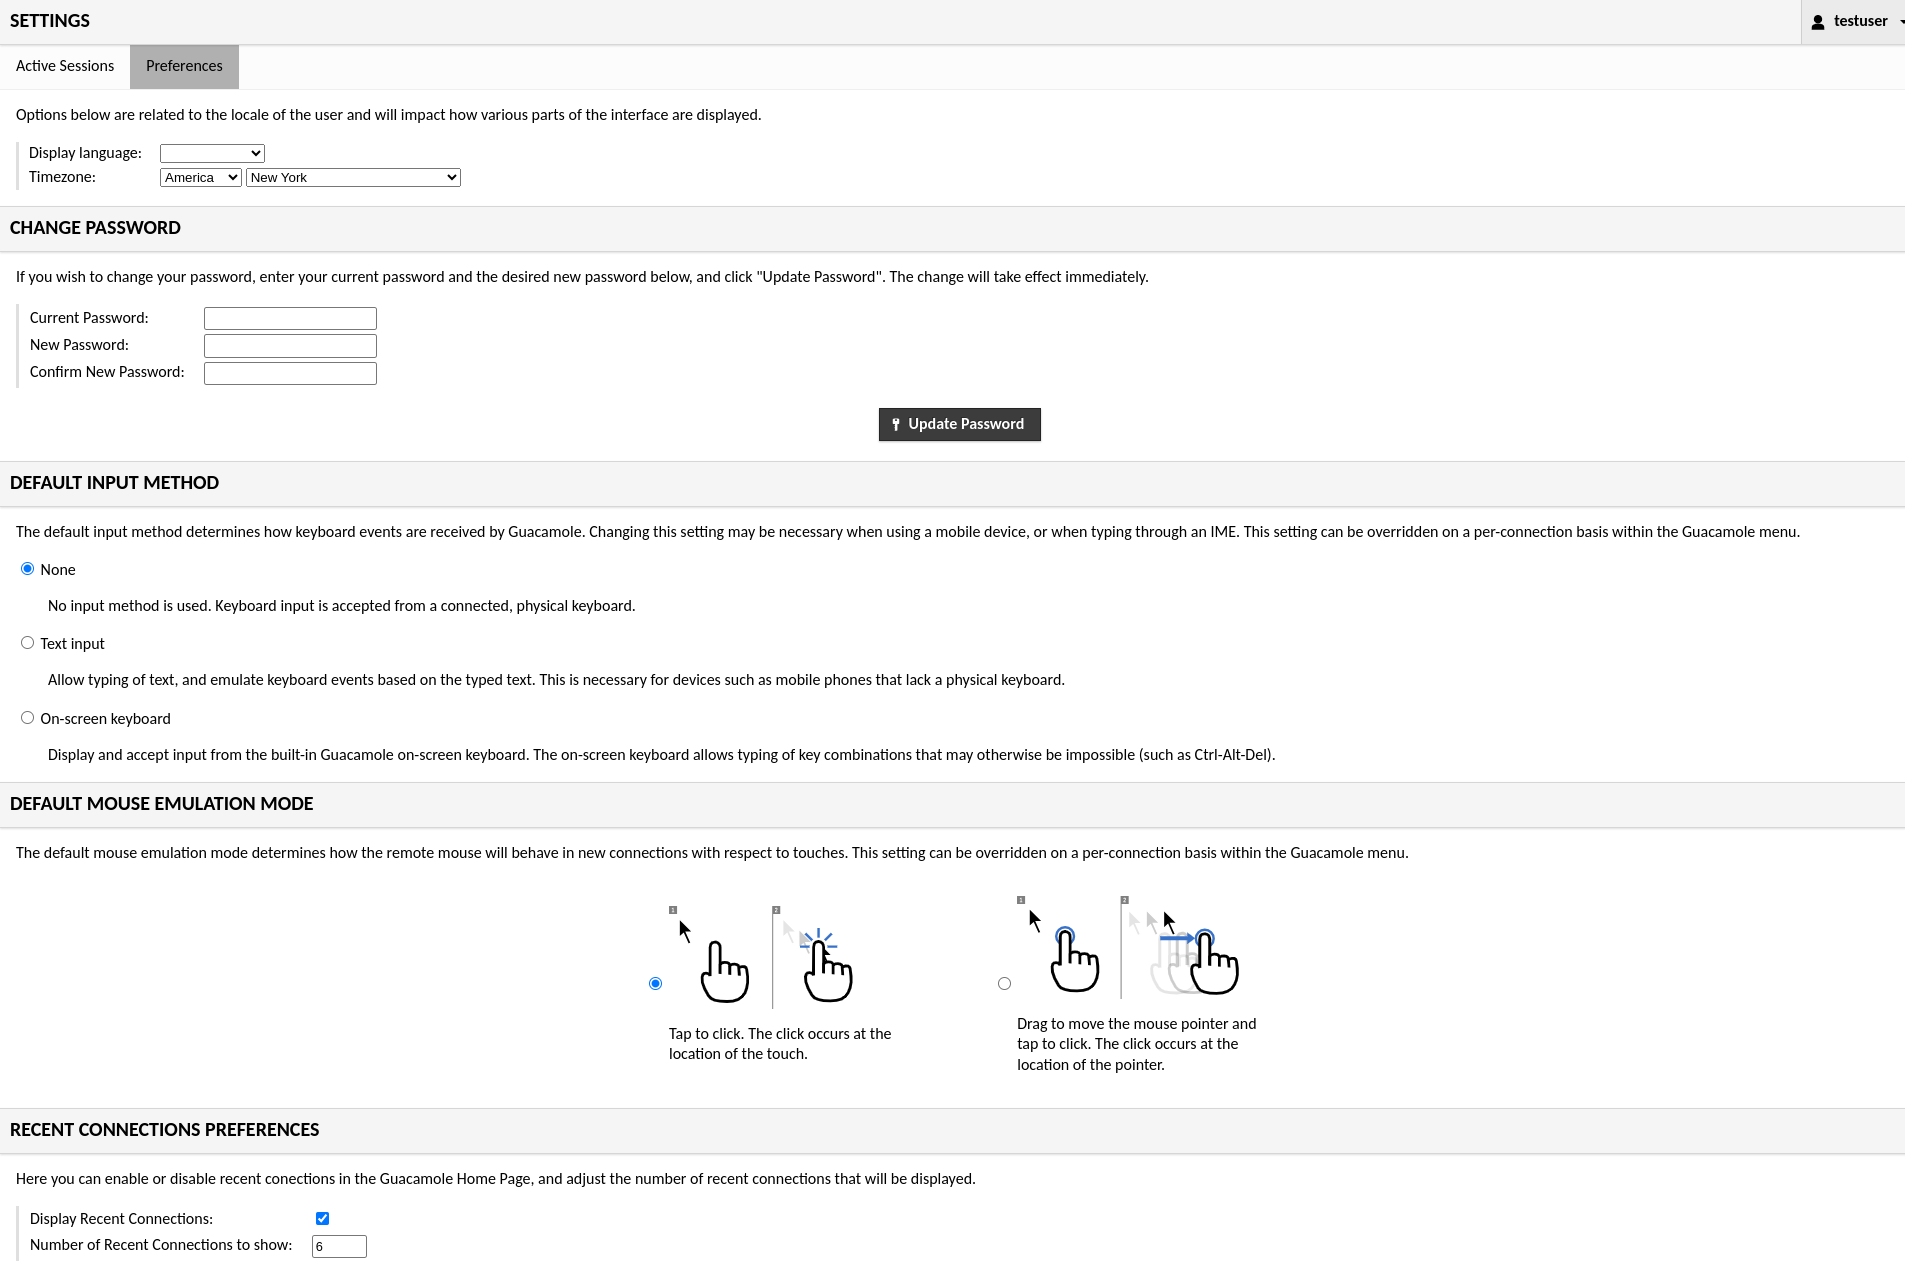This screenshot has width=1905, height=1277.
Task: Select the touchscreen mouse emulation radio button
Action: click(656, 984)
